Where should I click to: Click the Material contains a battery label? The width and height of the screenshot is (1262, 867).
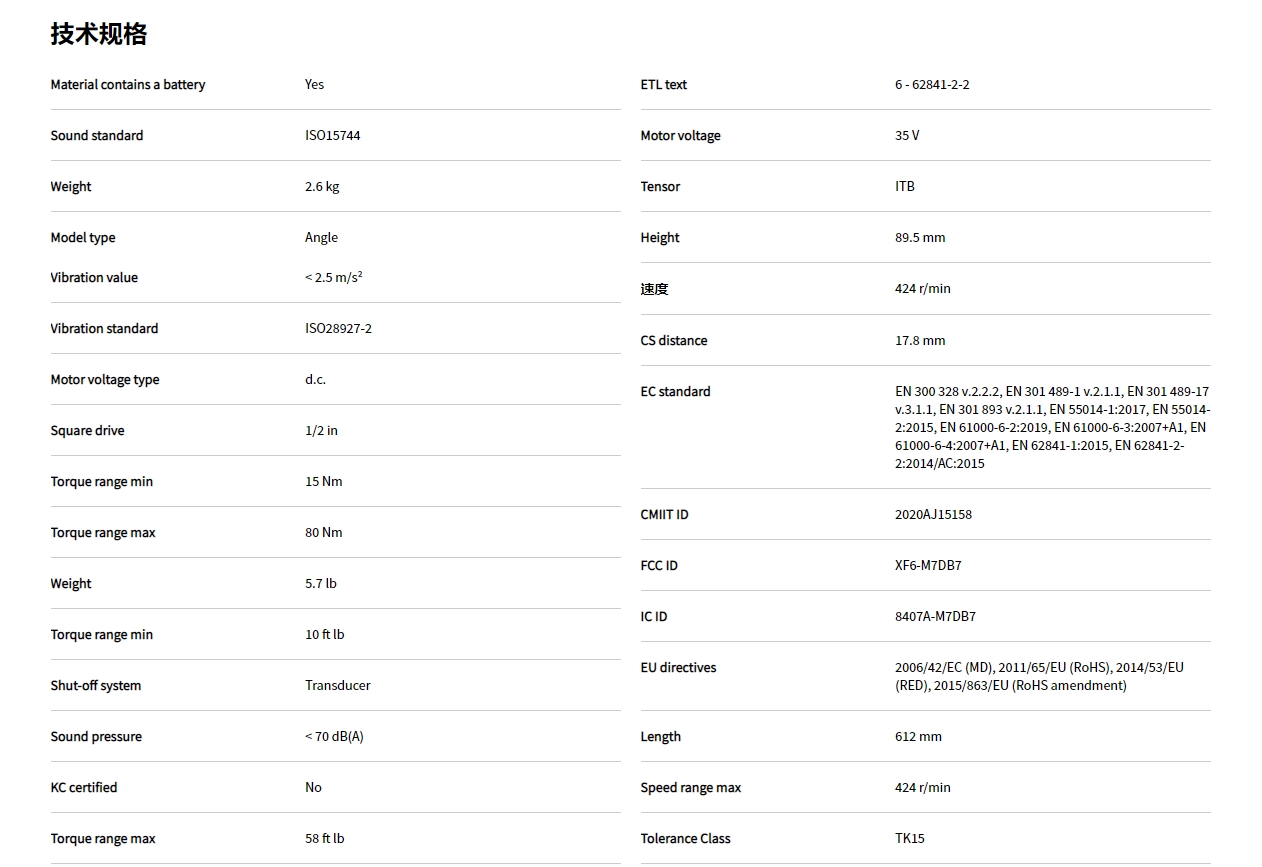pyautogui.click(x=128, y=85)
